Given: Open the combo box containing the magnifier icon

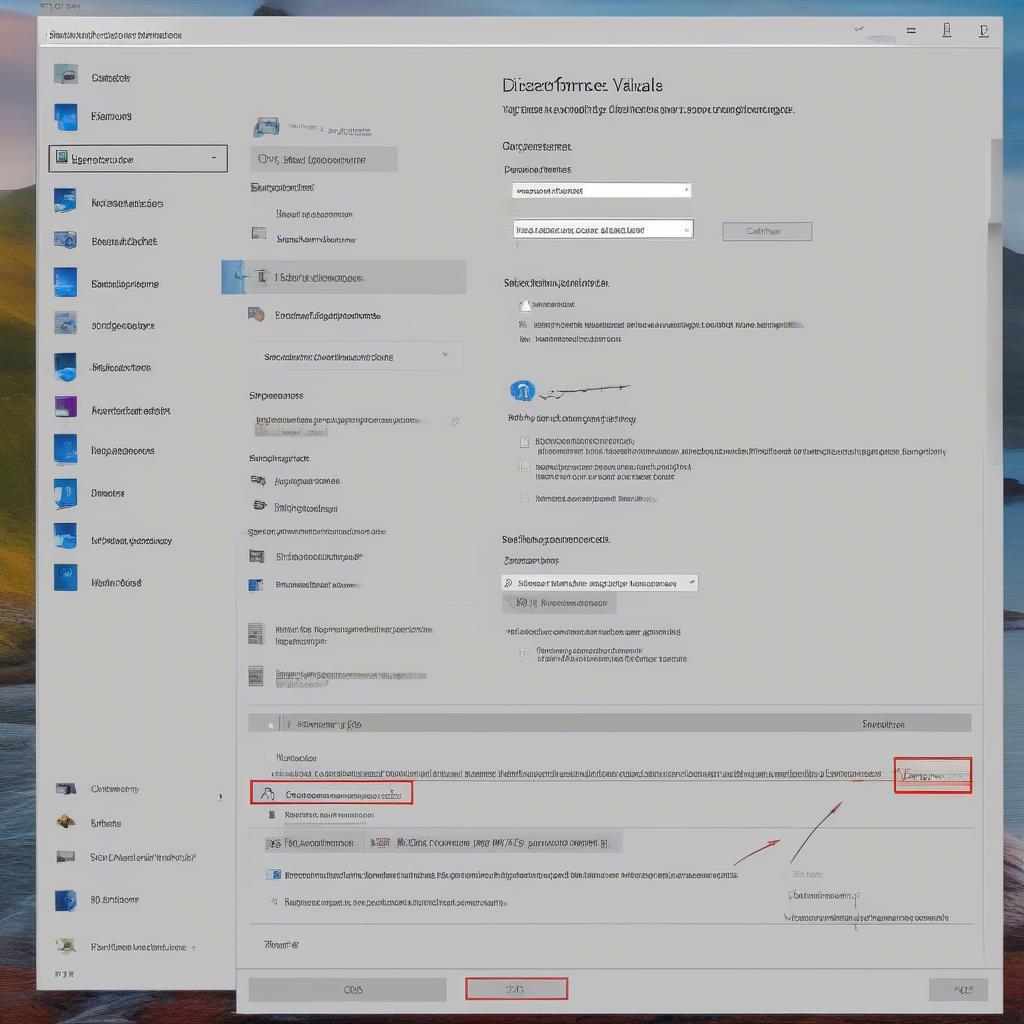Looking at the screenshot, I should point(600,583).
